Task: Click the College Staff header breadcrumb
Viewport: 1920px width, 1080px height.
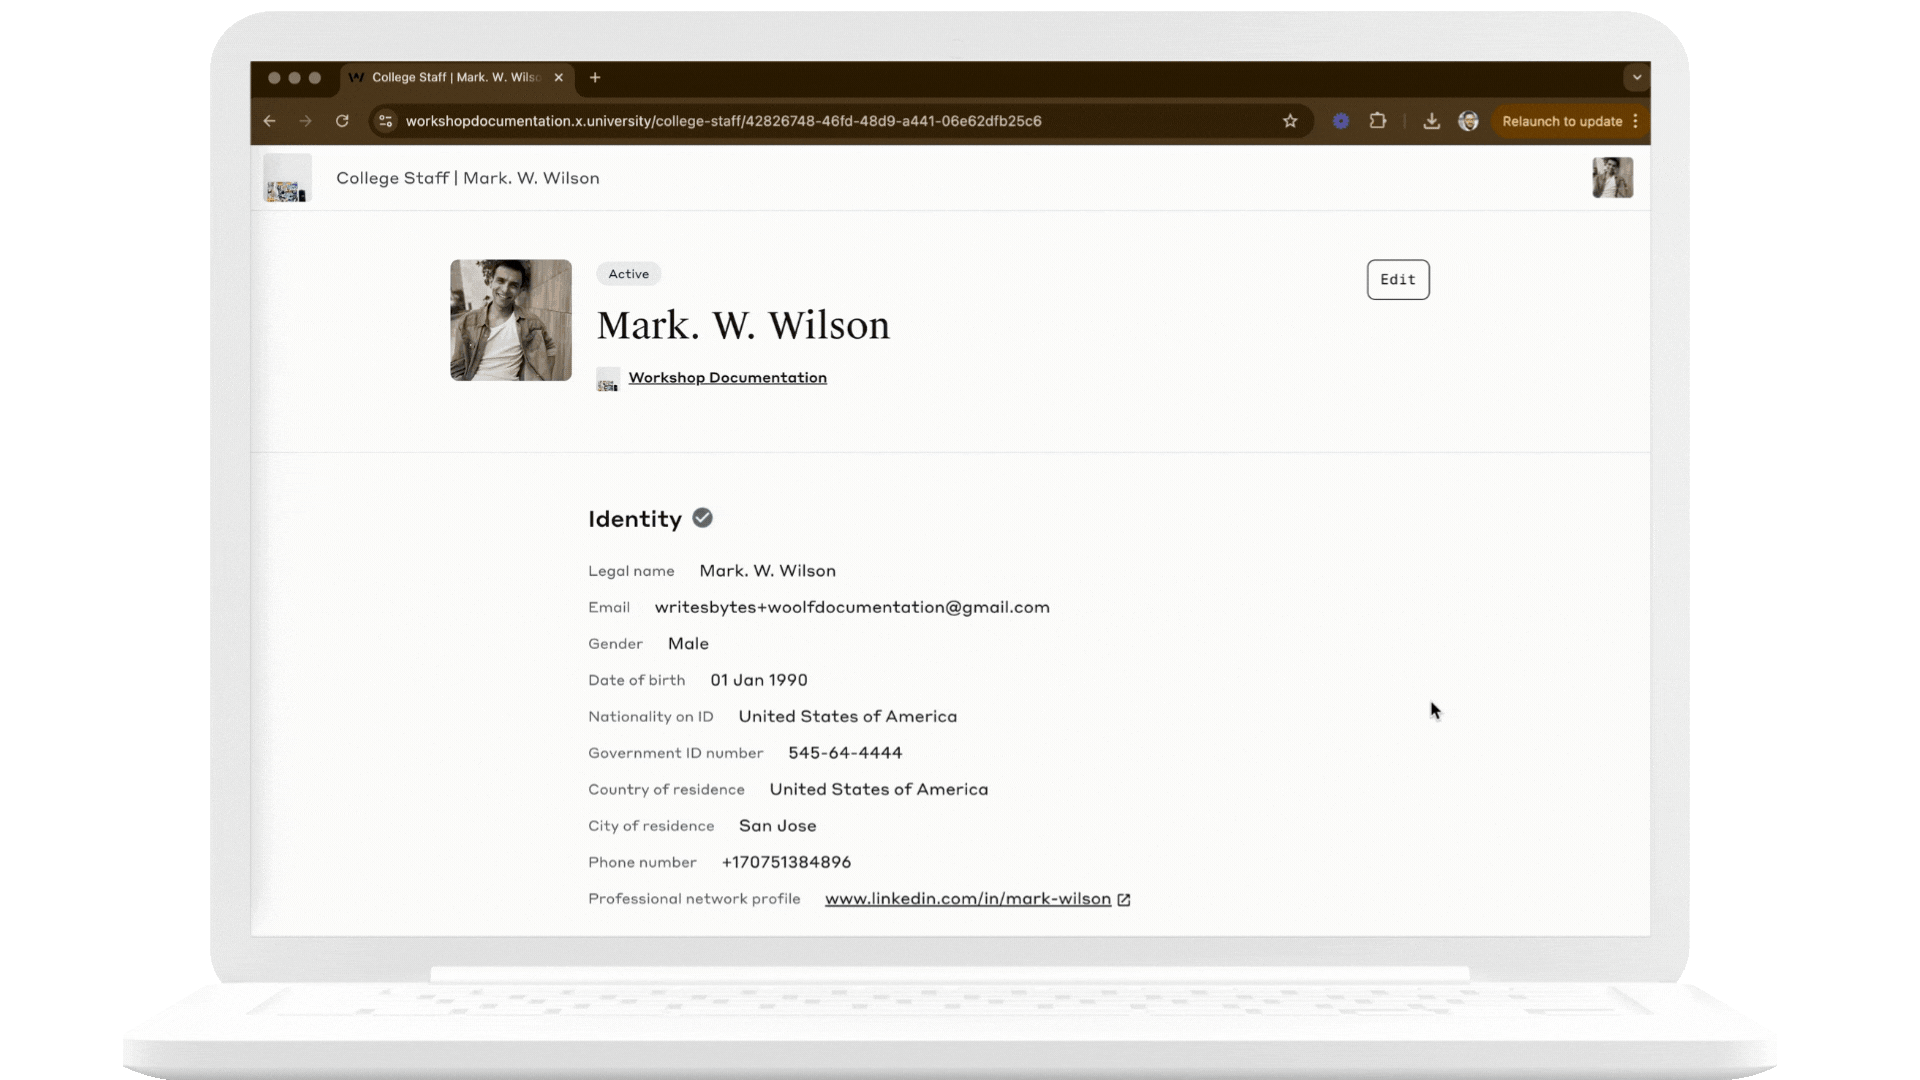Action: click(x=467, y=178)
